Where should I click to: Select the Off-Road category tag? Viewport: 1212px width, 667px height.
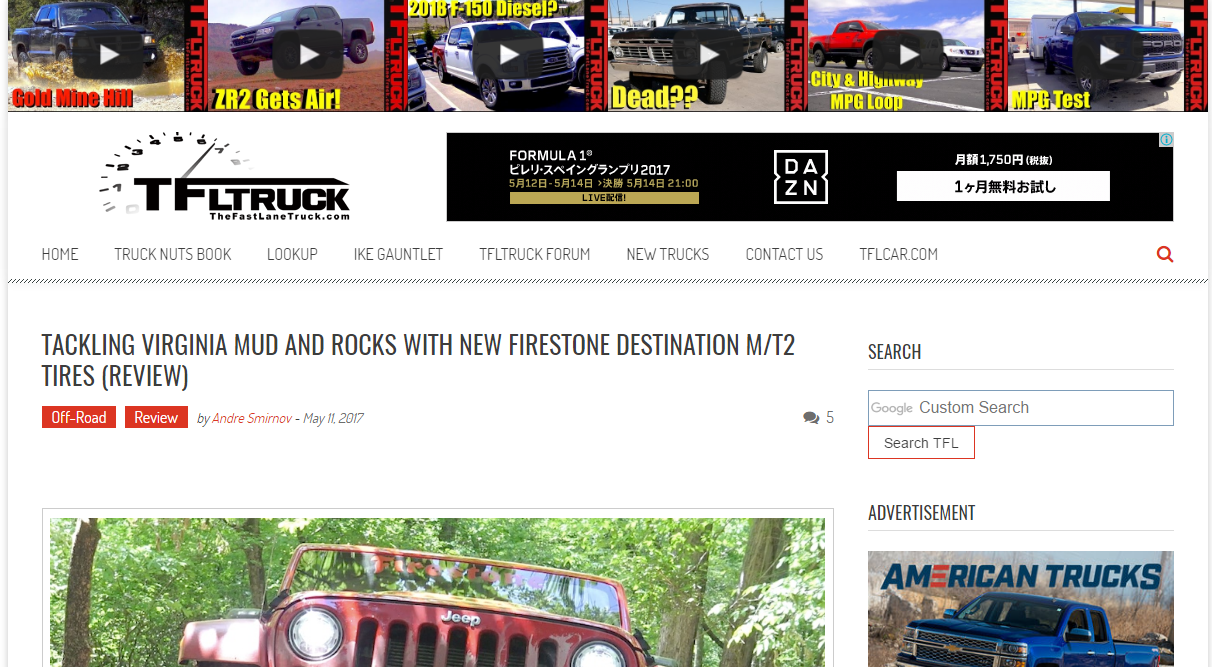pos(79,418)
